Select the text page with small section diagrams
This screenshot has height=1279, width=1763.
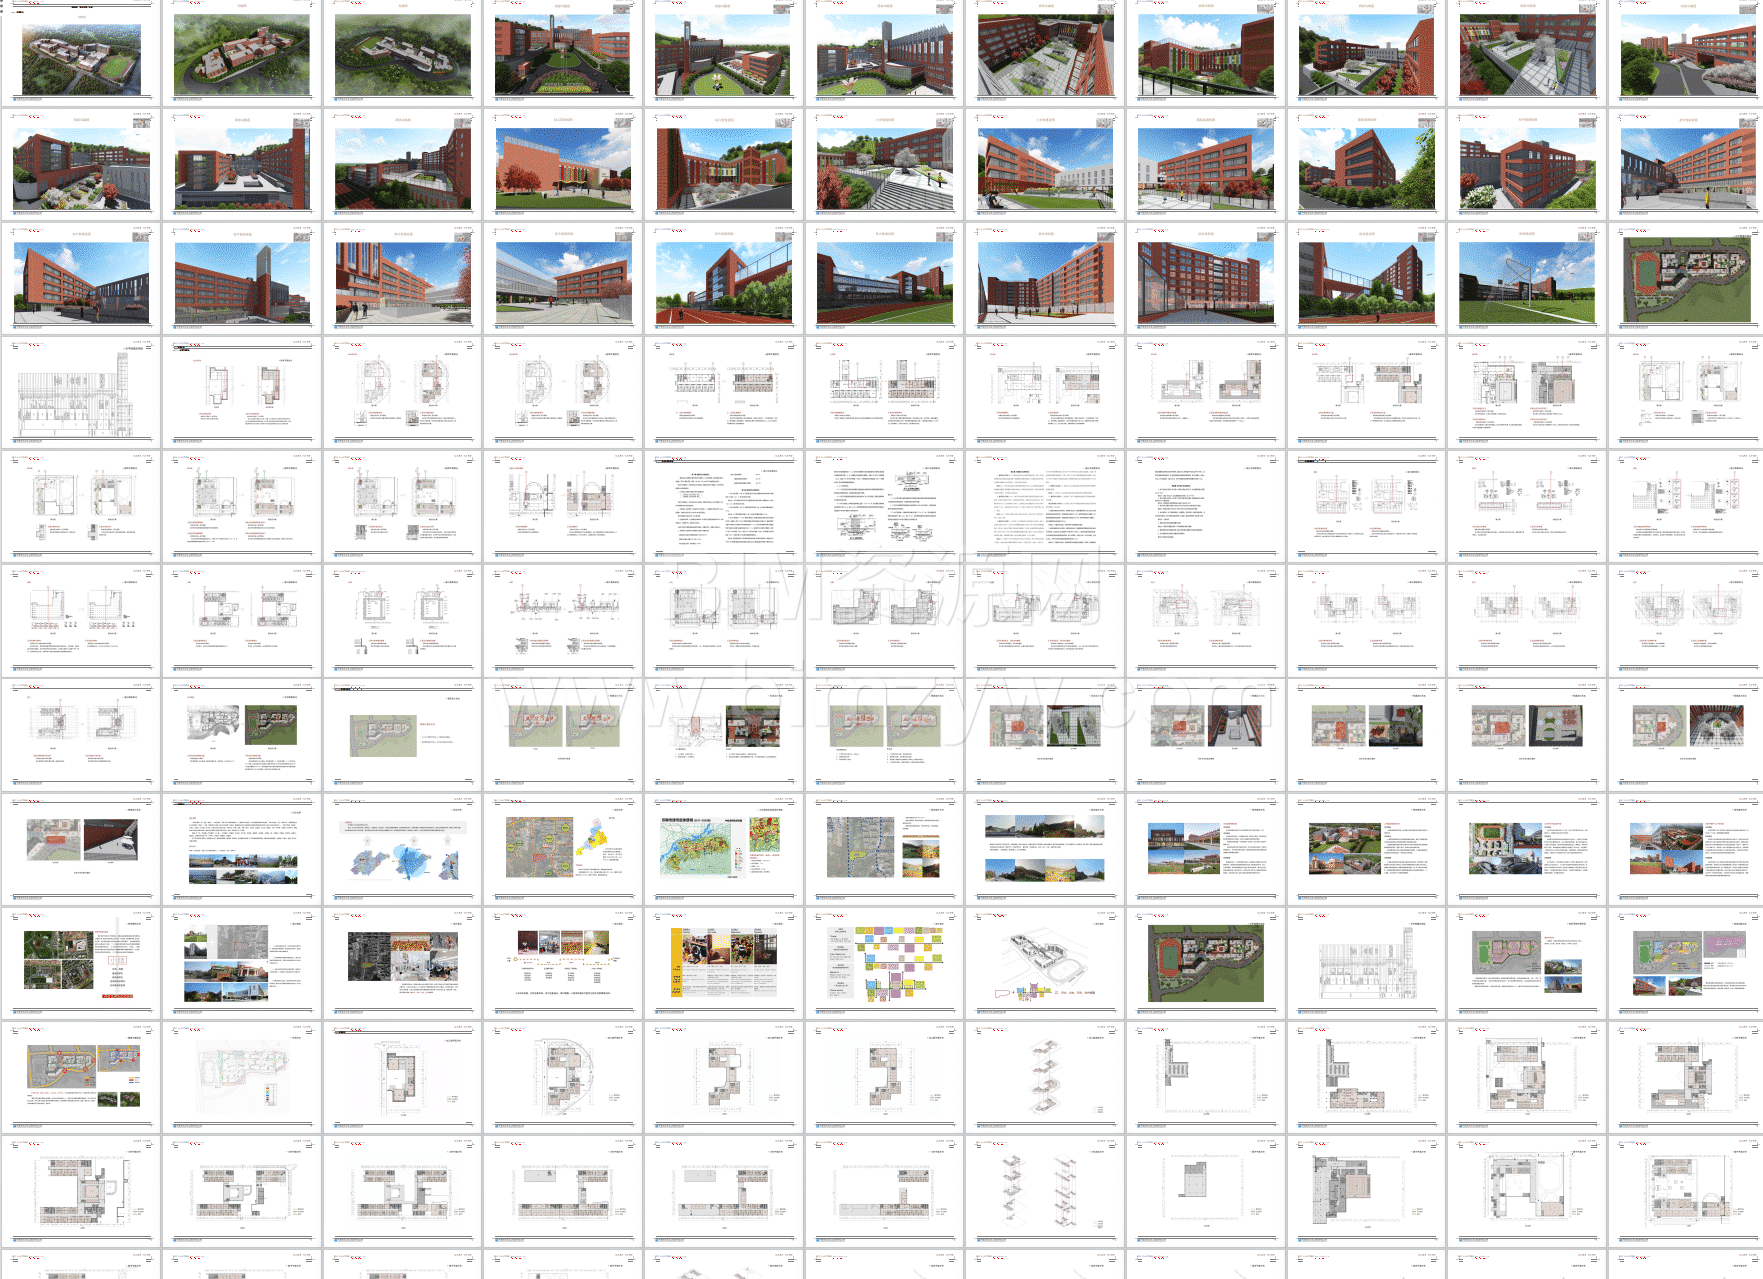click(x=885, y=506)
